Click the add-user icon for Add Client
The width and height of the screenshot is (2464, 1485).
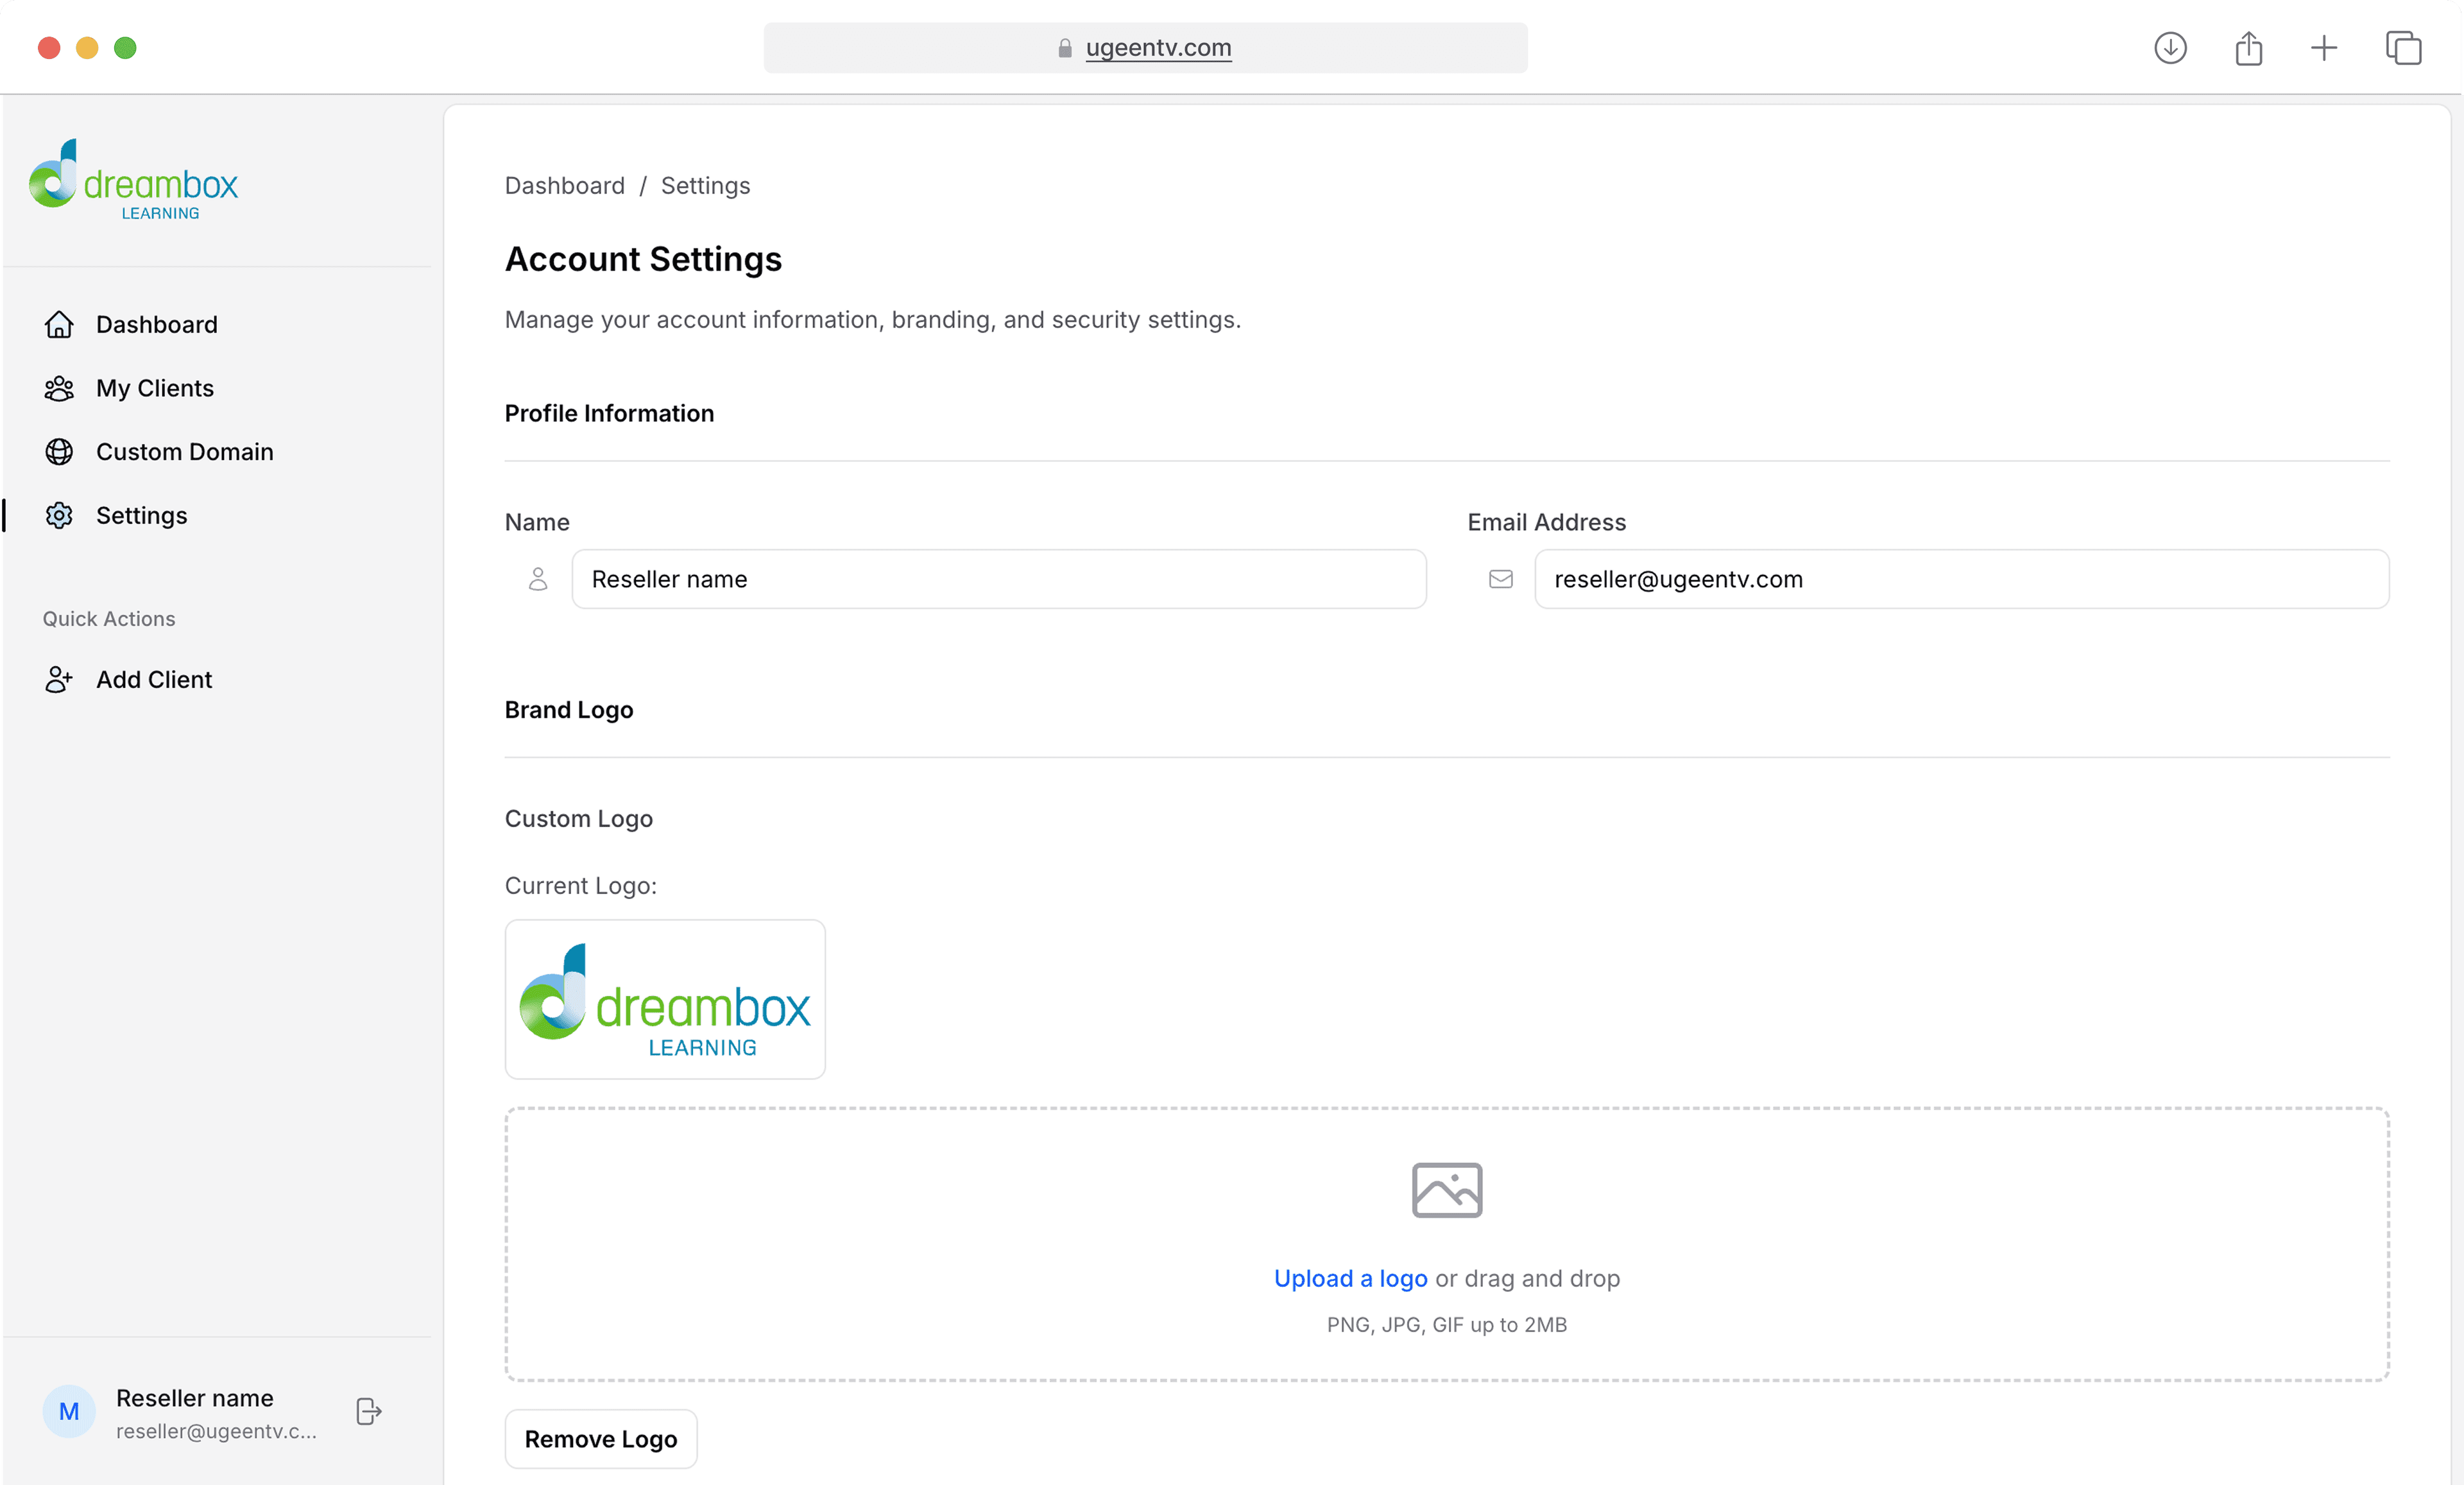point(59,680)
